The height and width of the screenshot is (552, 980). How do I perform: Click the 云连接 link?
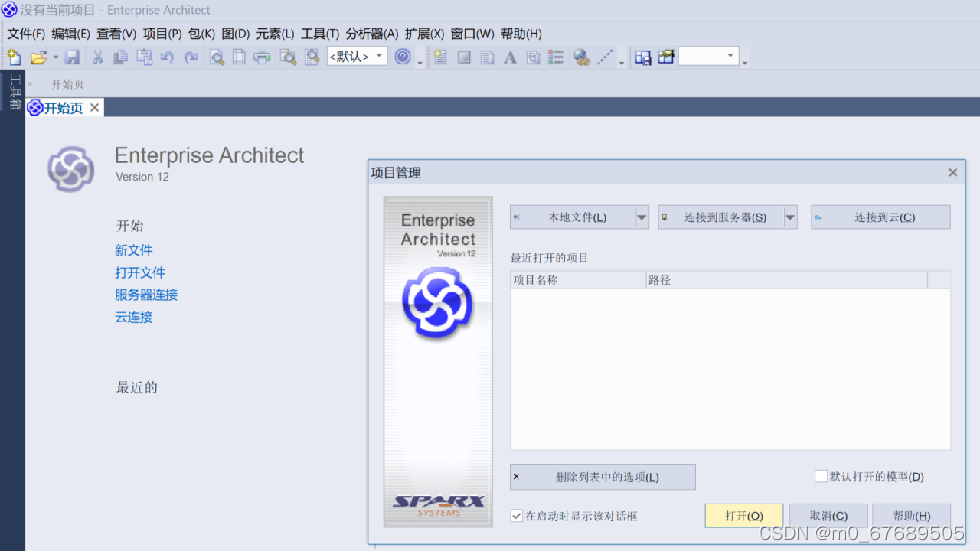coord(134,317)
